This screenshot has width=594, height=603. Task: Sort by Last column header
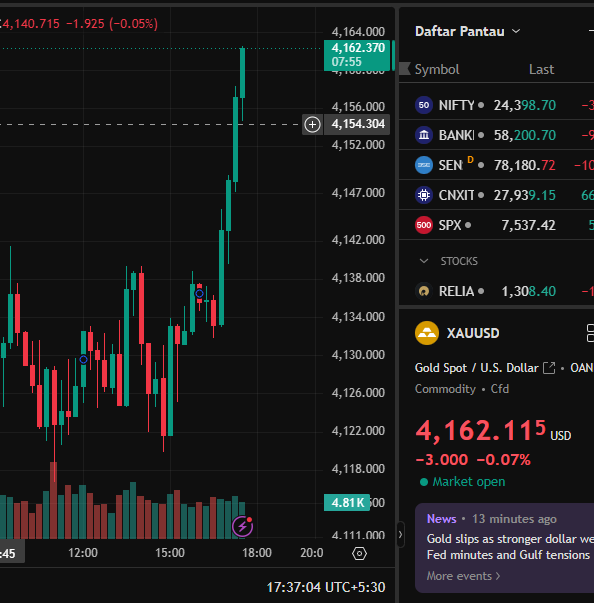(541, 69)
